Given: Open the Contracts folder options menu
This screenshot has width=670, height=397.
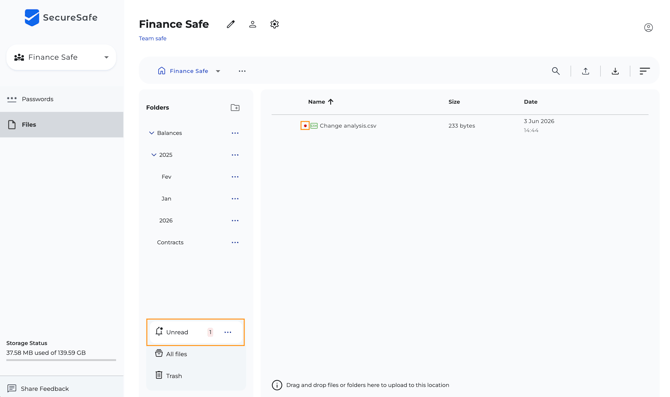Looking at the screenshot, I should [235, 242].
